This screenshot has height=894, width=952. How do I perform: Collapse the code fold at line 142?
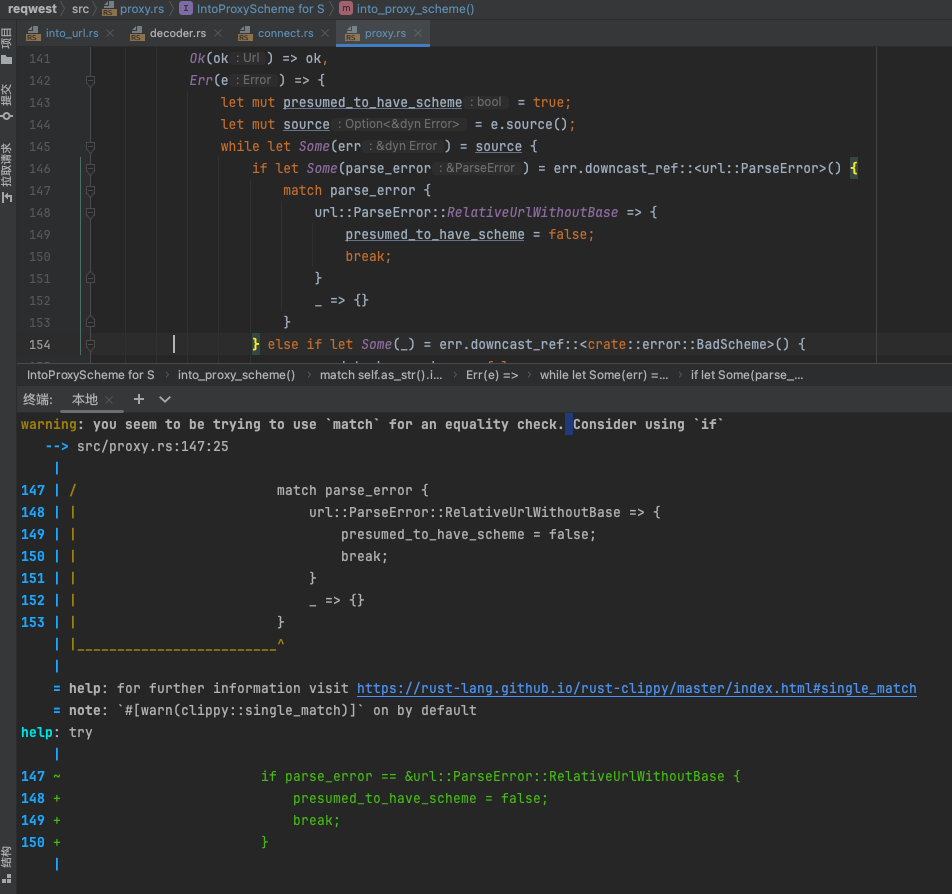90,80
